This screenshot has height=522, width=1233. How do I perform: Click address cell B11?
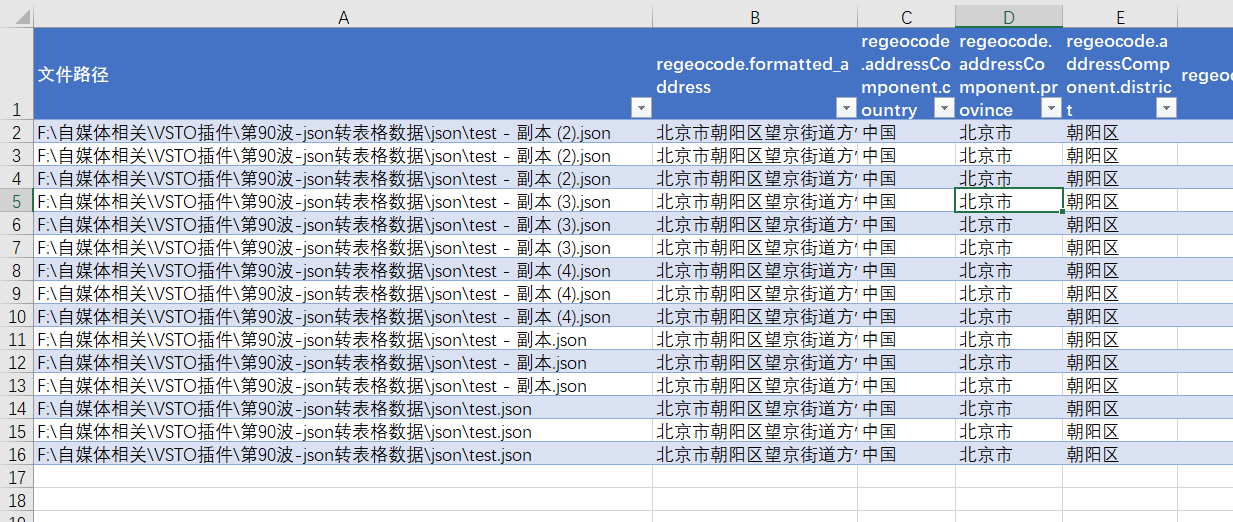[x=755, y=339]
